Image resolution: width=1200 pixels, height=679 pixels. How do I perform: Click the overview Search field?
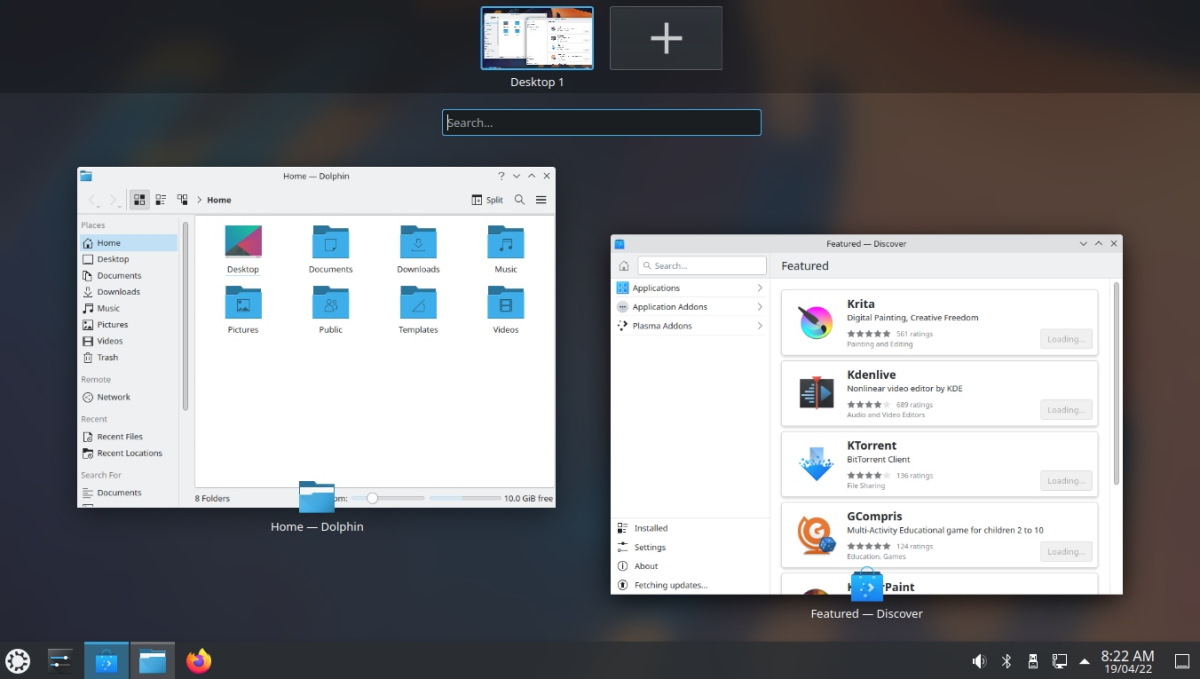coord(600,122)
